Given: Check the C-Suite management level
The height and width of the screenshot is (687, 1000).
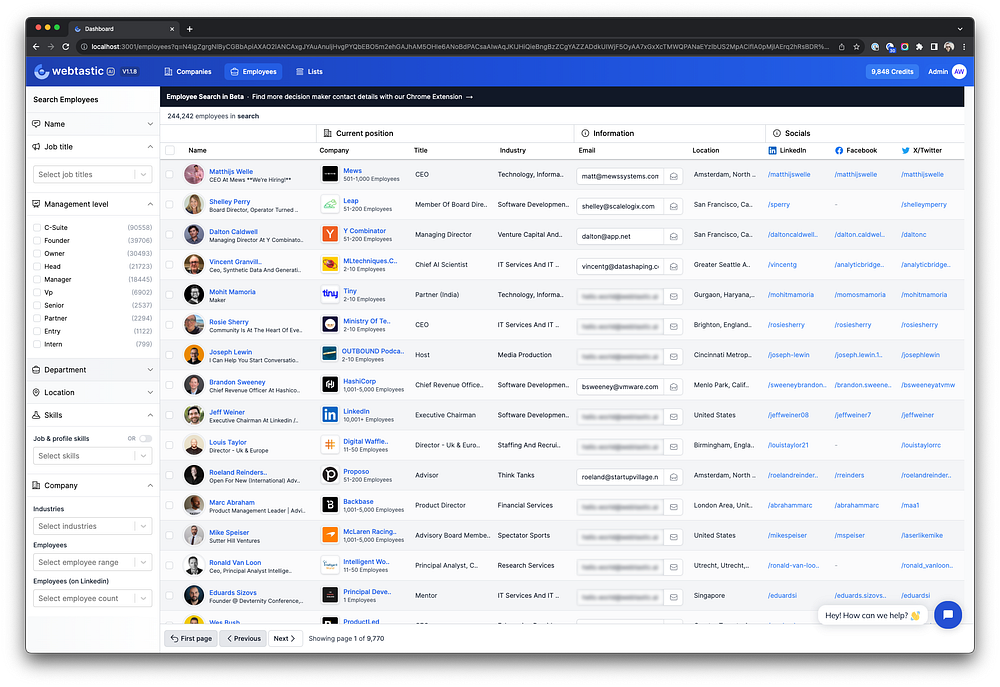Looking at the screenshot, I should (37, 227).
